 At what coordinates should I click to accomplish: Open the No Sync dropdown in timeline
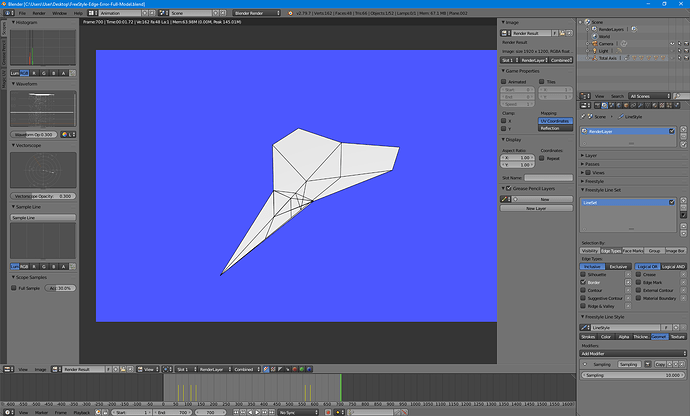pyautogui.click(x=298, y=412)
